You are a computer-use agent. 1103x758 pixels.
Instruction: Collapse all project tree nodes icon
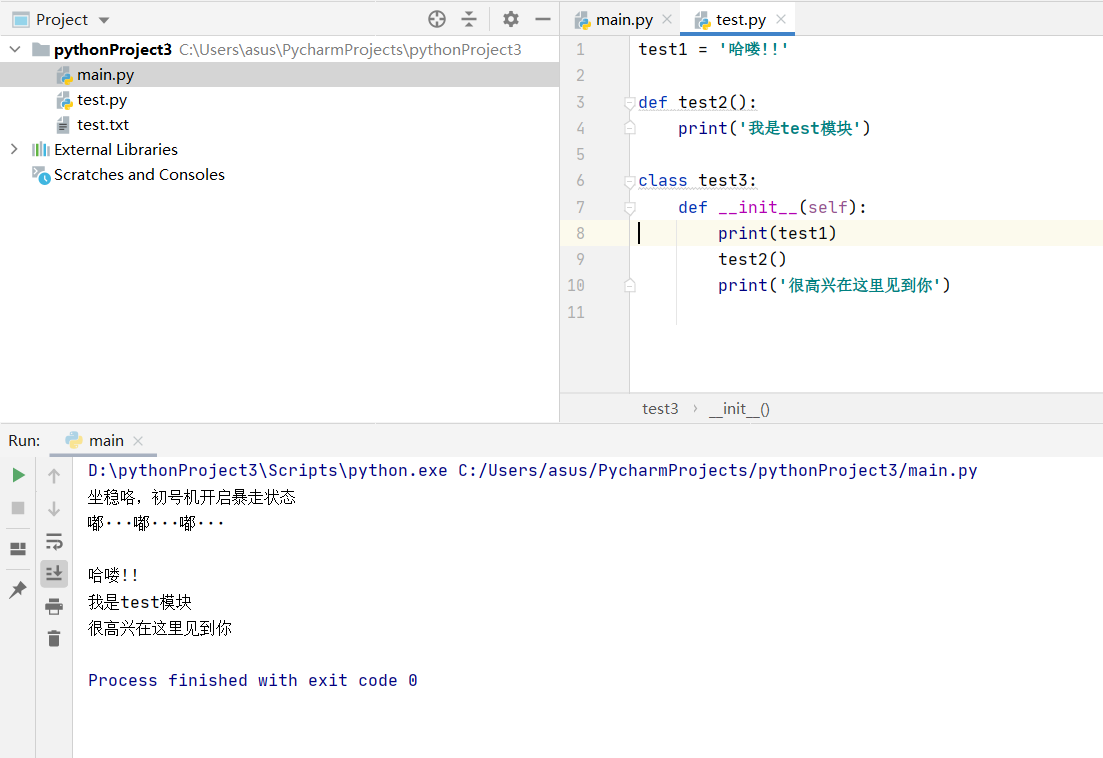click(468, 19)
